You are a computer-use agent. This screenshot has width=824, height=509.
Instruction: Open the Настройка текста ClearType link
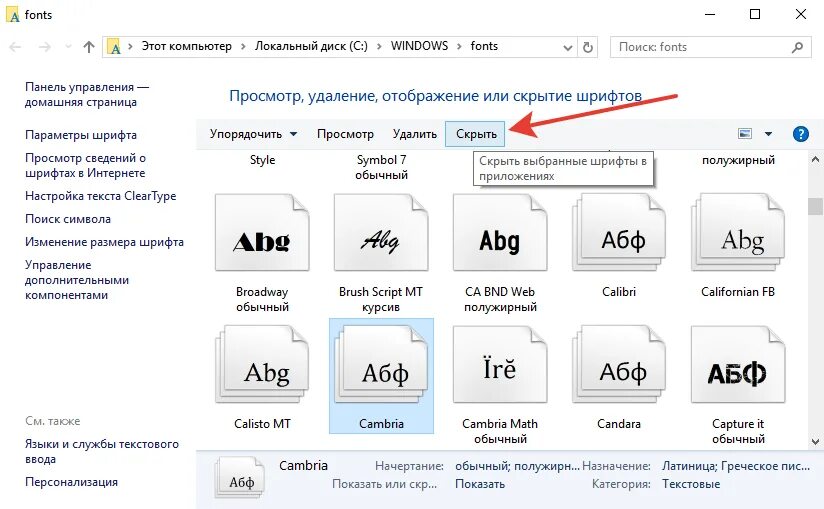(x=100, y=196)
